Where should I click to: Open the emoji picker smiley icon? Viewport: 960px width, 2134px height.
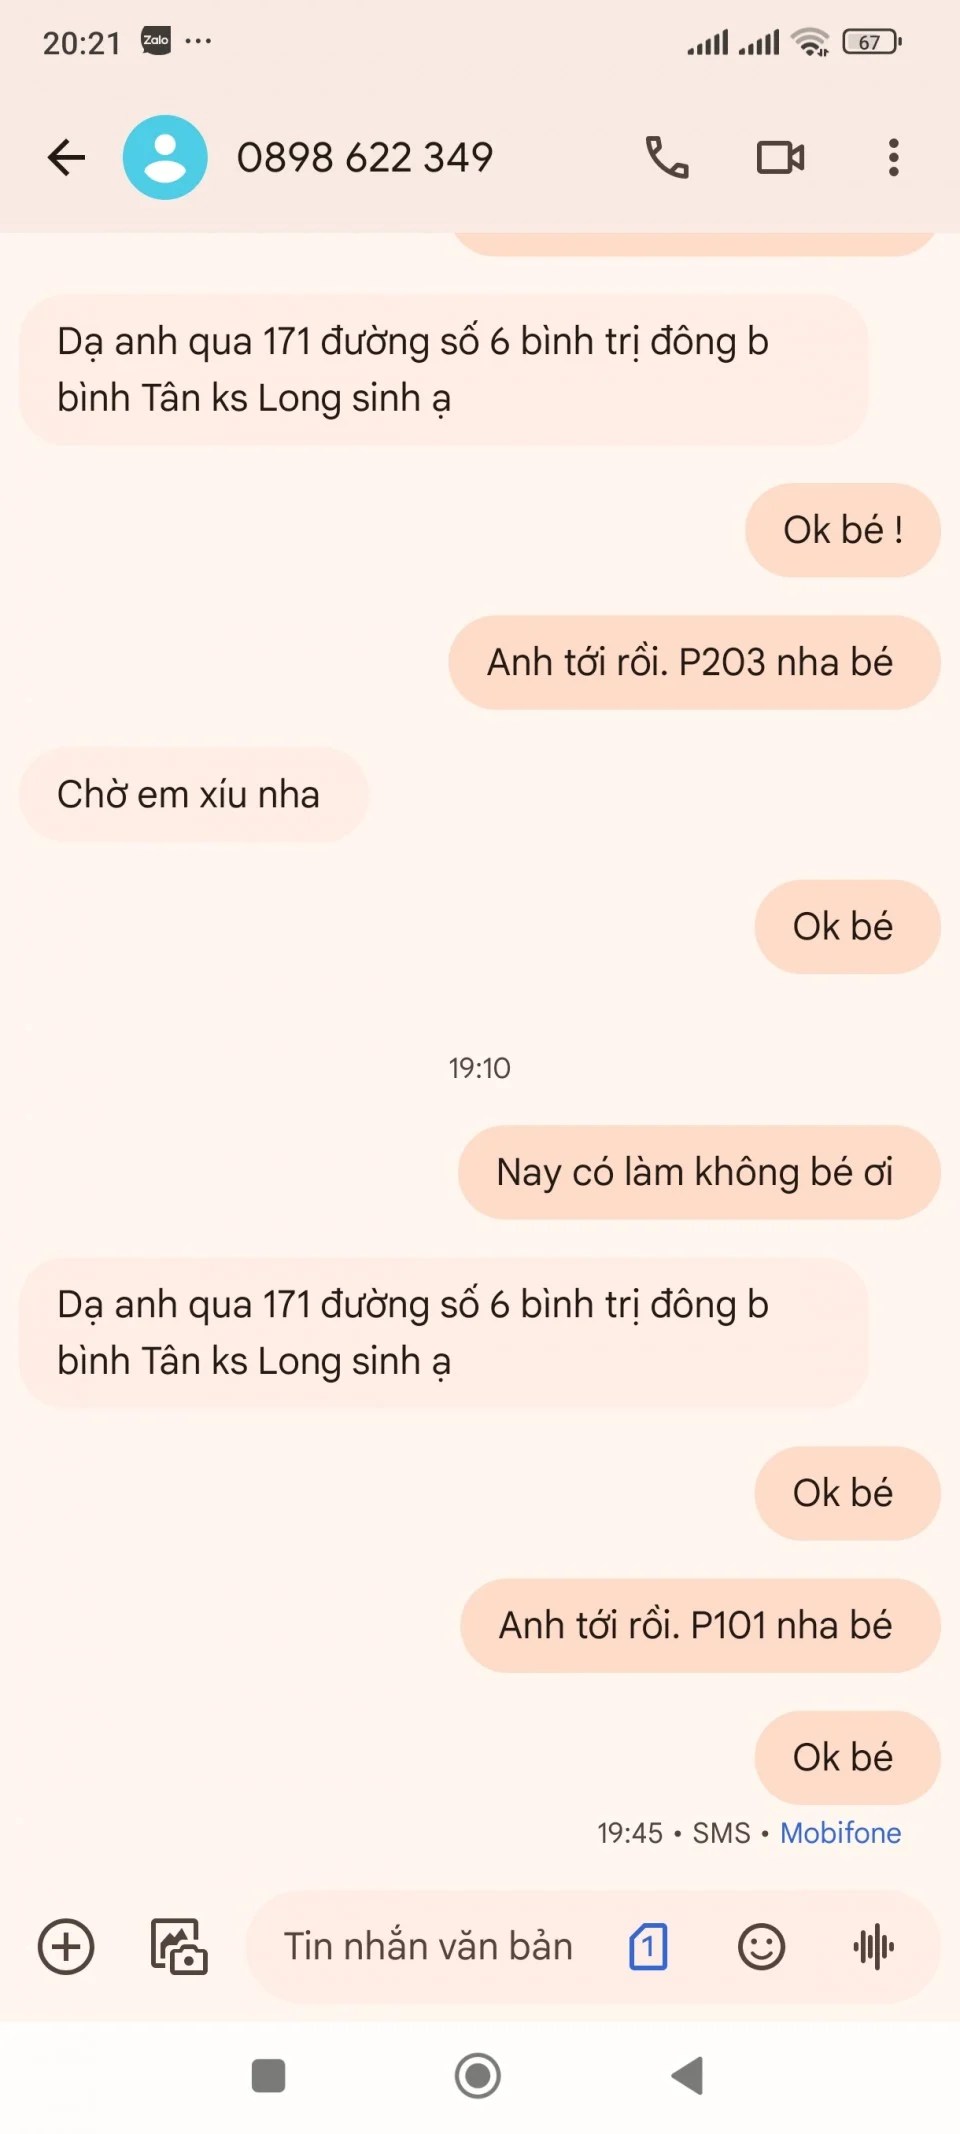point(761,1946)
